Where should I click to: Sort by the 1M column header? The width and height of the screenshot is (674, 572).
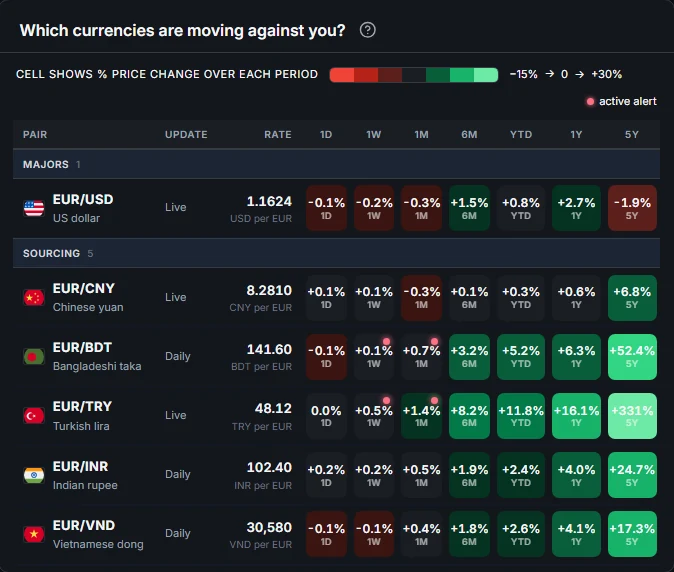421,135
